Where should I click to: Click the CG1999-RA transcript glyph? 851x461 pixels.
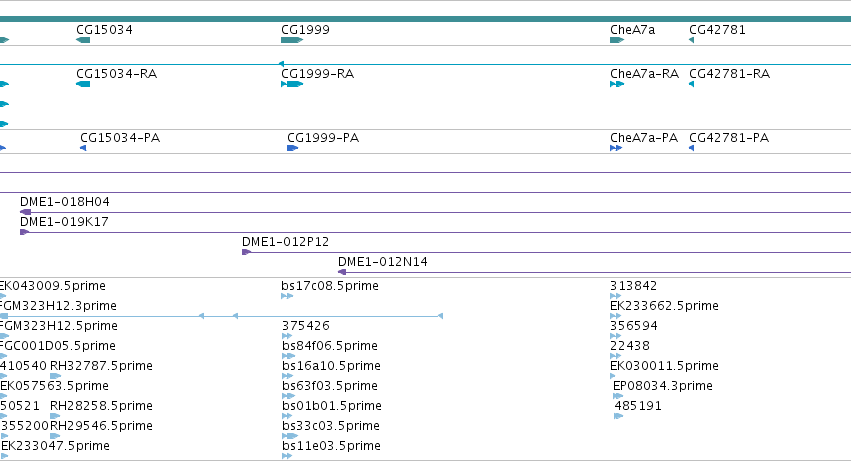coord(292,84)
